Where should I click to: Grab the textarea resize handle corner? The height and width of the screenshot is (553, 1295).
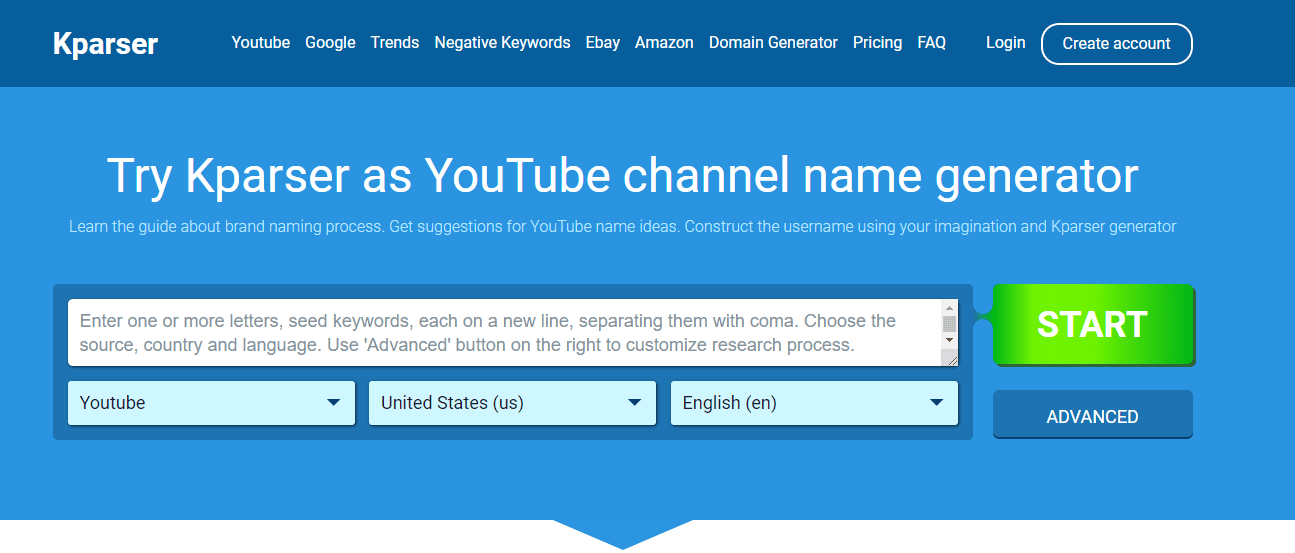pos(950,358)
